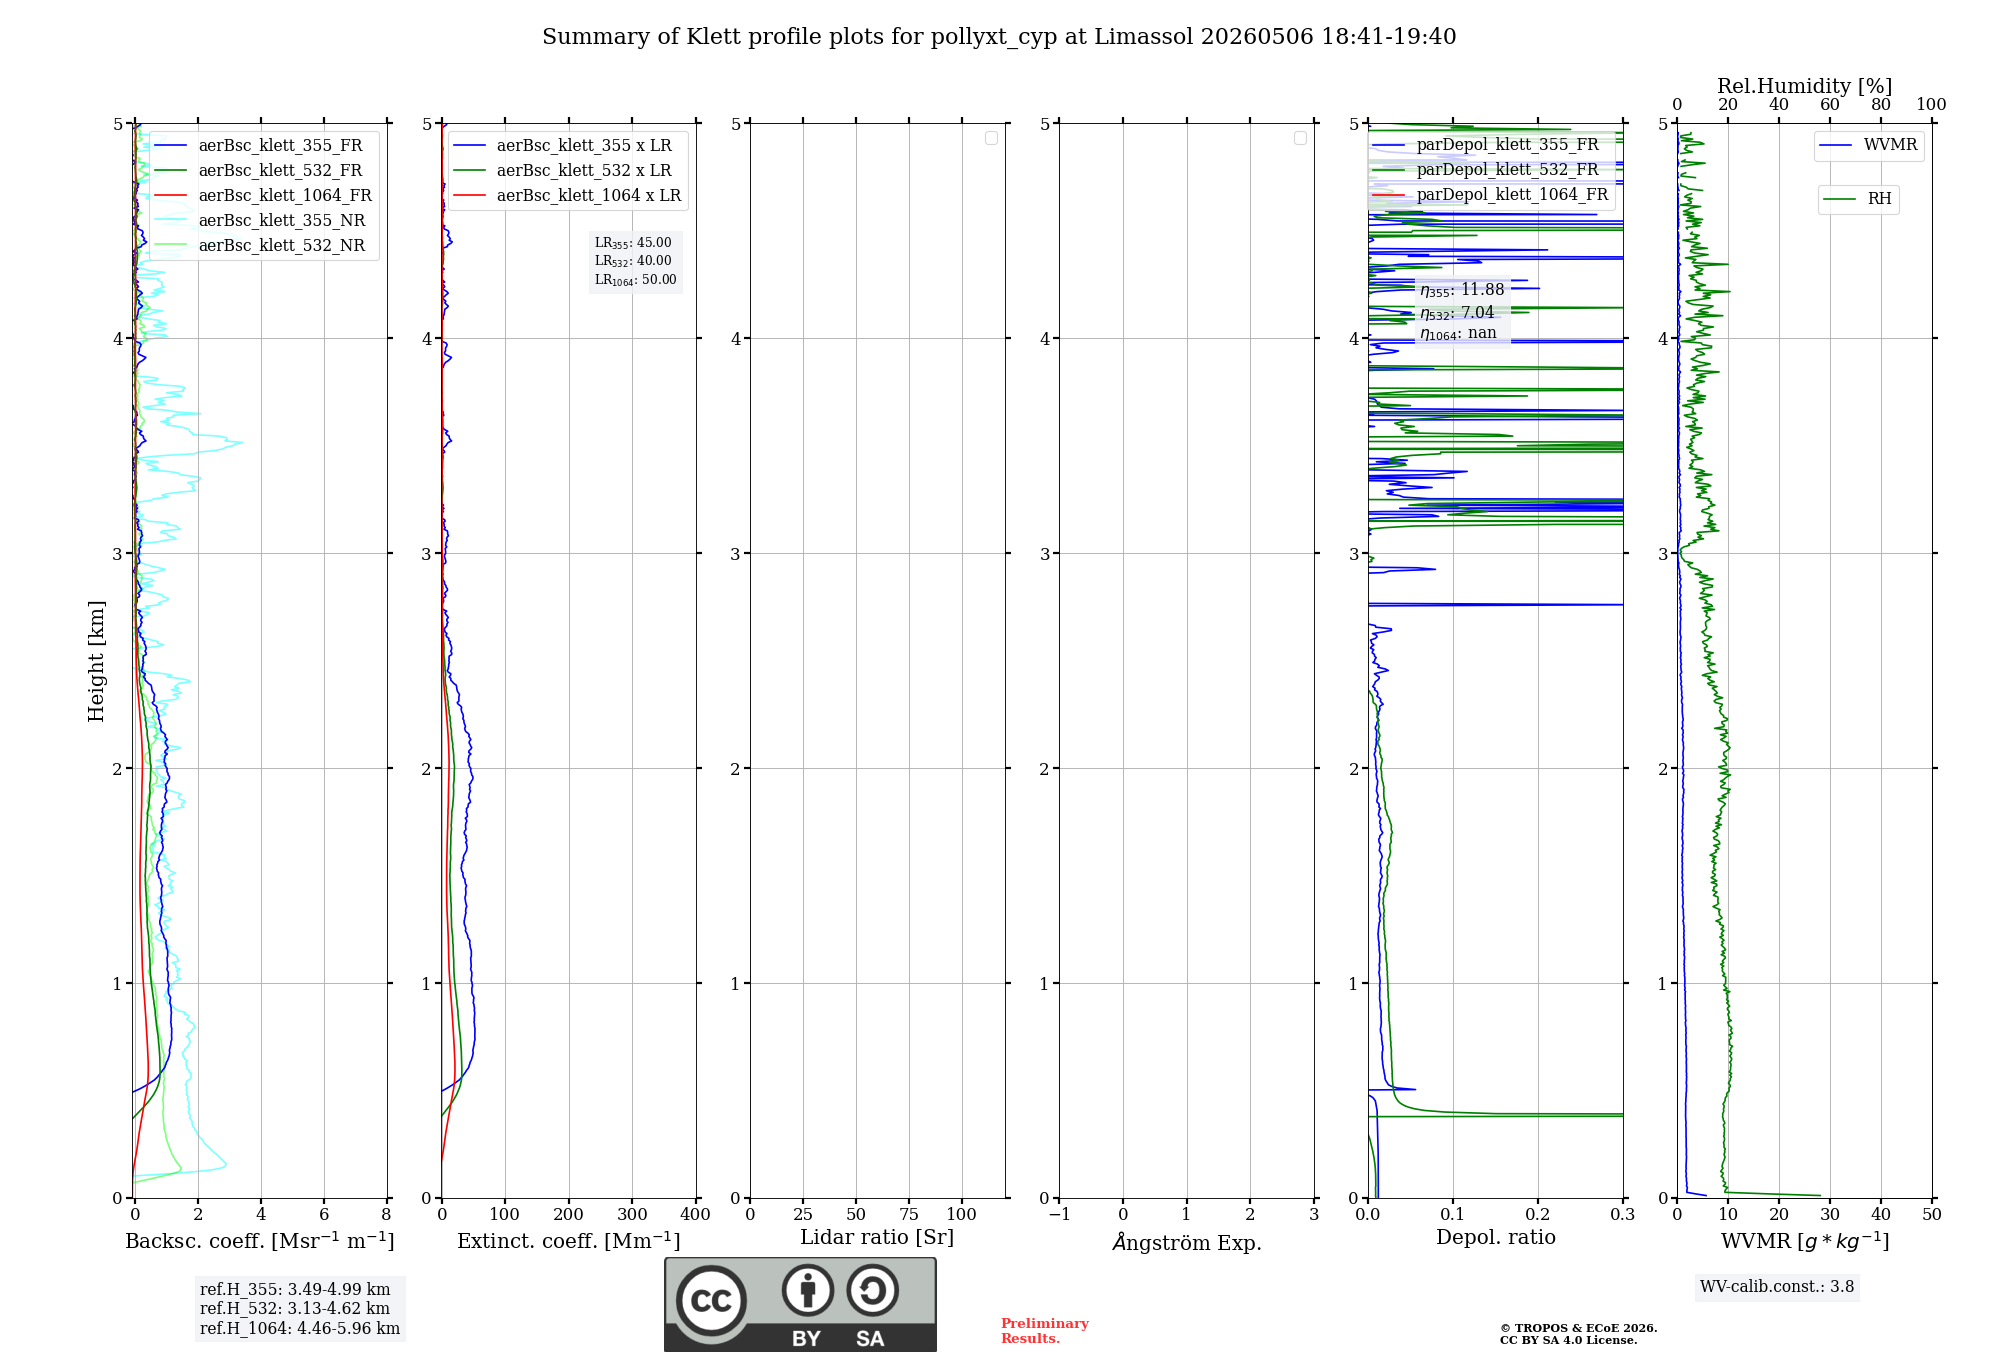
Task: Click the RH legend entry
Action: click(1858, 199)
